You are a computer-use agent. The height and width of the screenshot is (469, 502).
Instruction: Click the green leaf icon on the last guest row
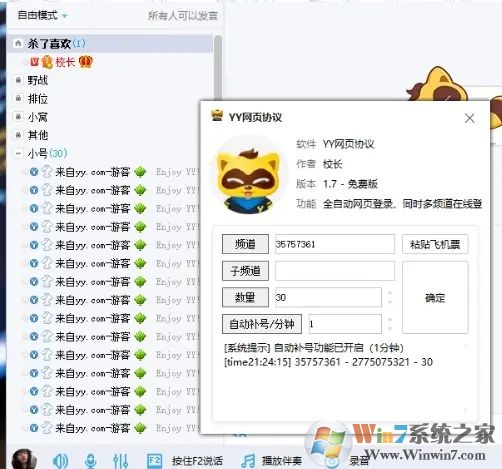(x=140, y=428)
